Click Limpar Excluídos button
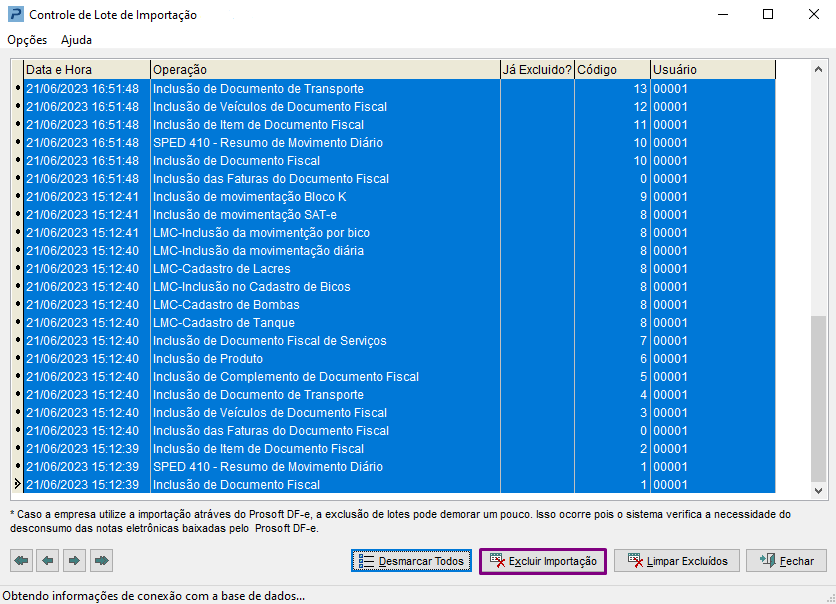Screen dimensions: 836x604 point(677,561)
